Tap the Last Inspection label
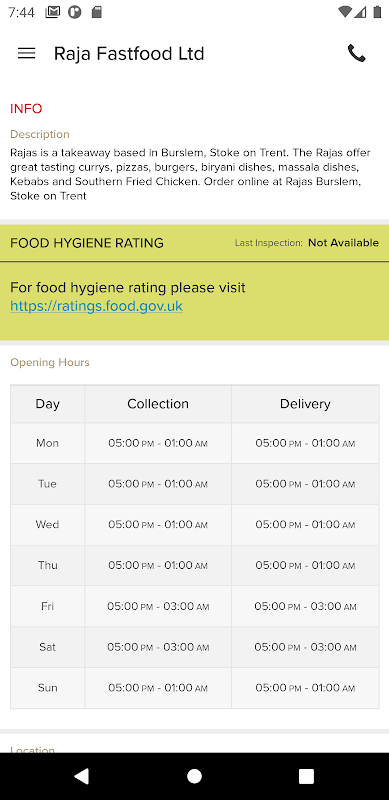 269,243
